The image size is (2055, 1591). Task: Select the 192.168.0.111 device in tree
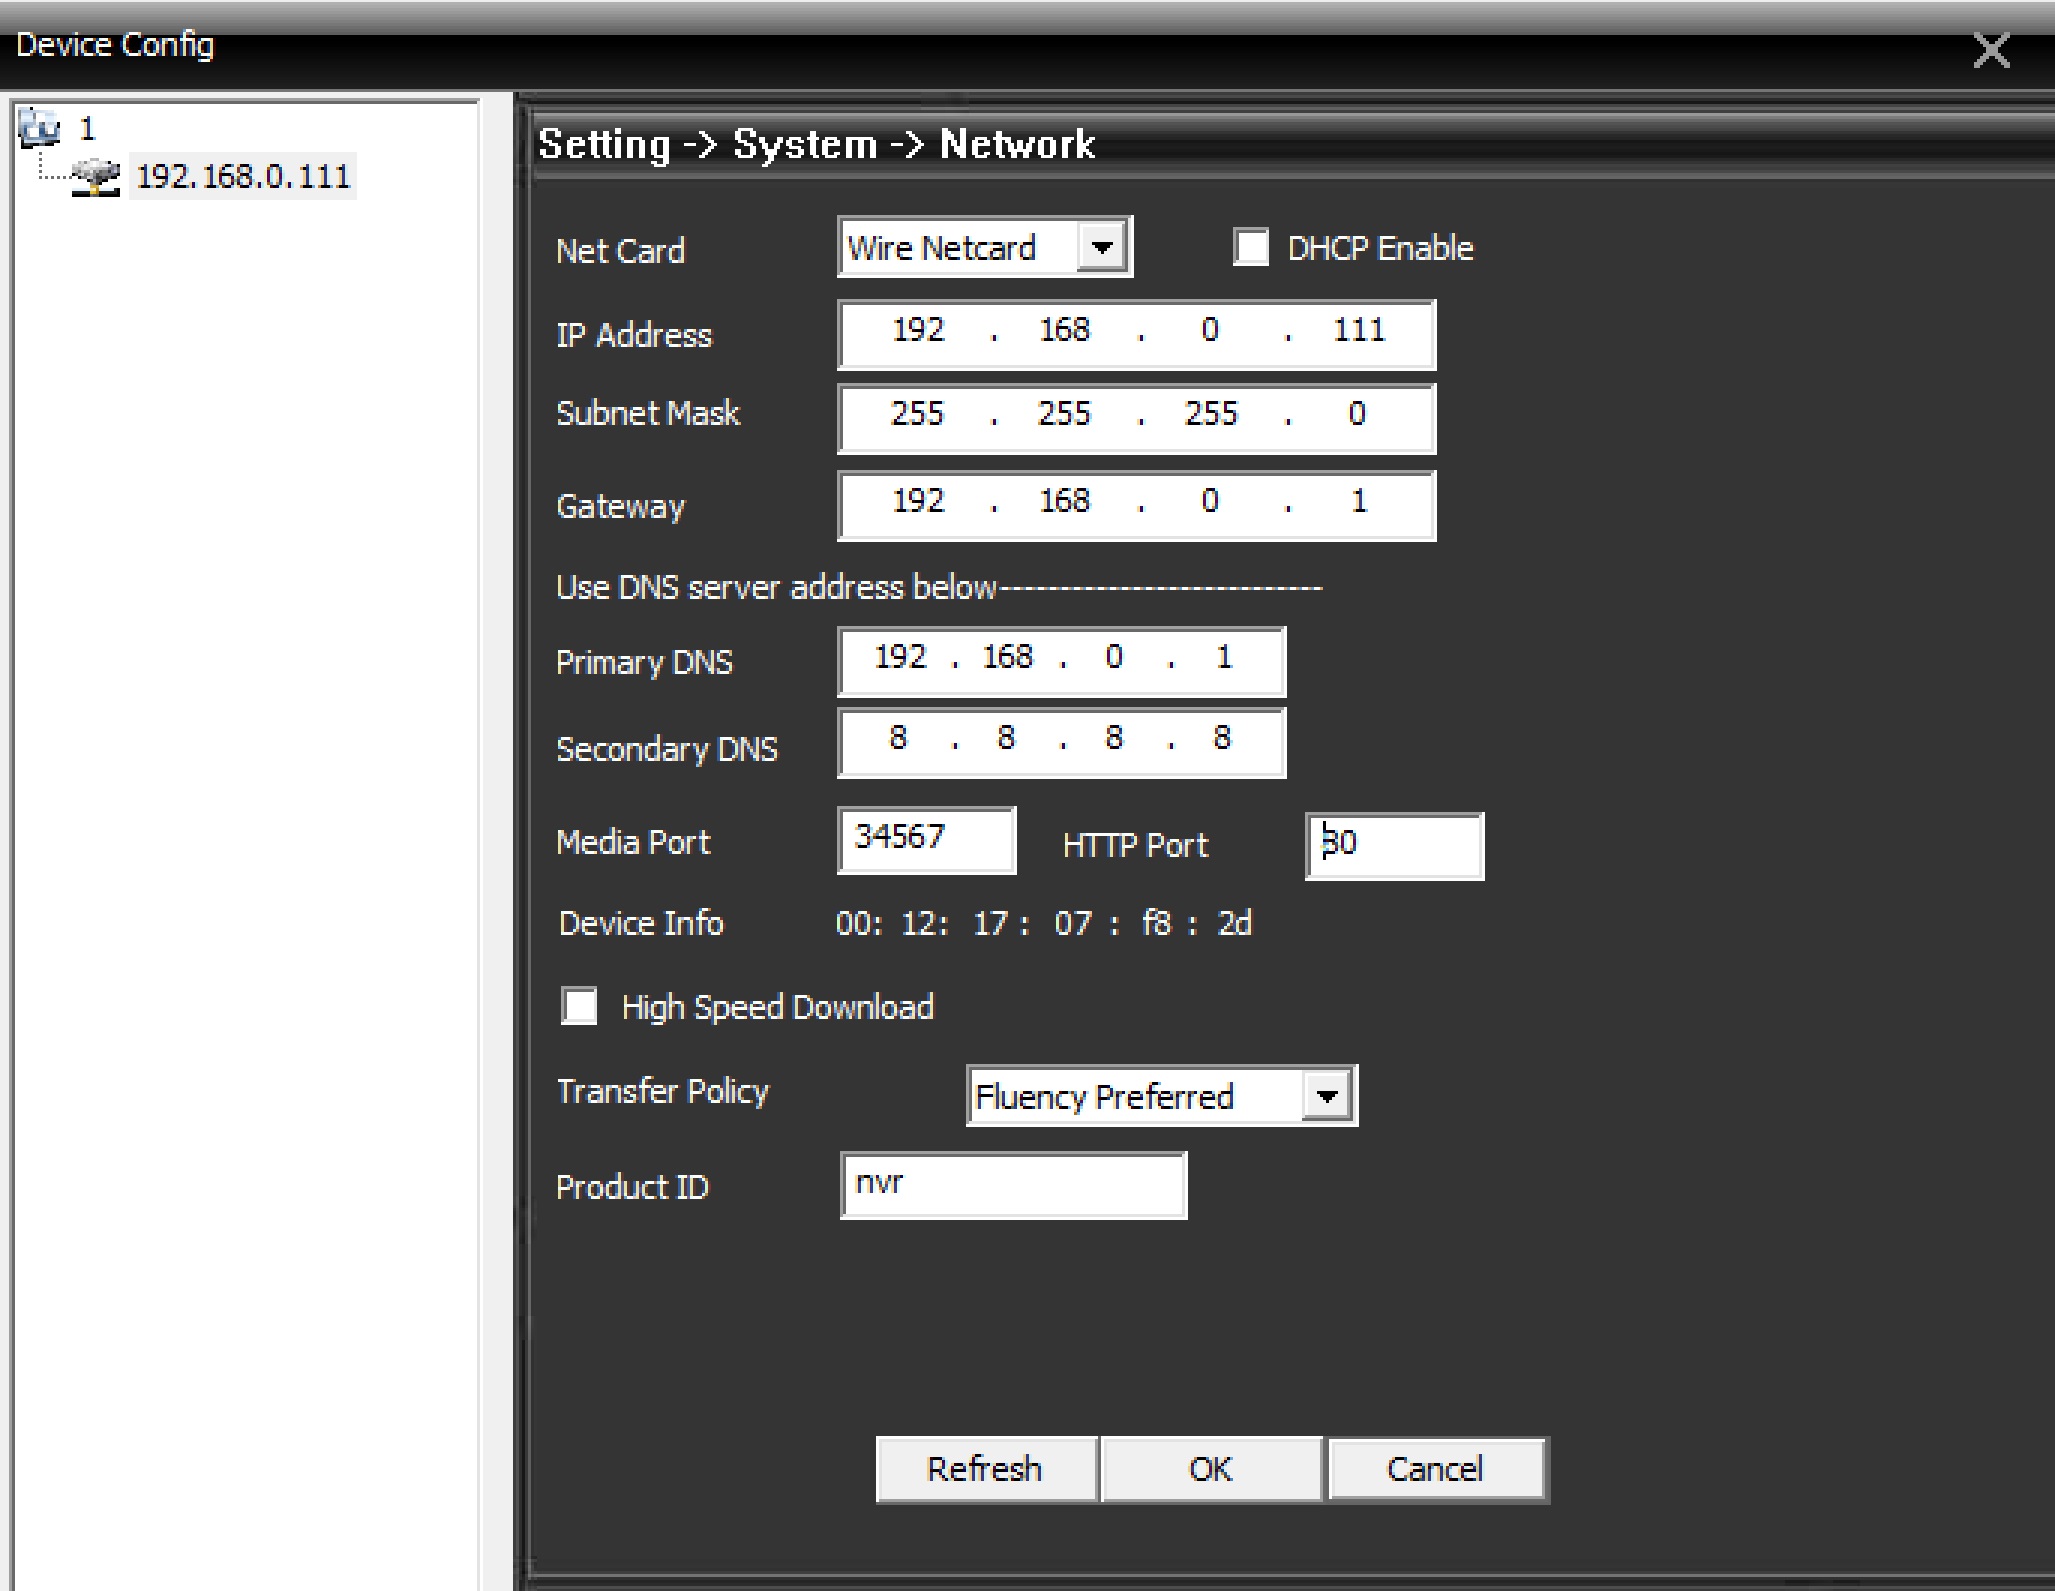click(x=243, y=177)
